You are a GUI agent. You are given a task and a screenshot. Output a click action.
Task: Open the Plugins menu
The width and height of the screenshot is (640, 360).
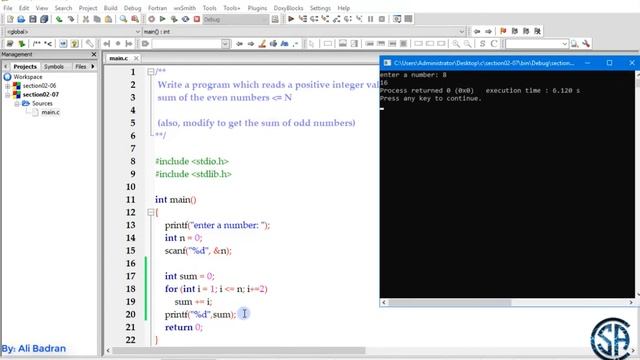tap(257, 8)
